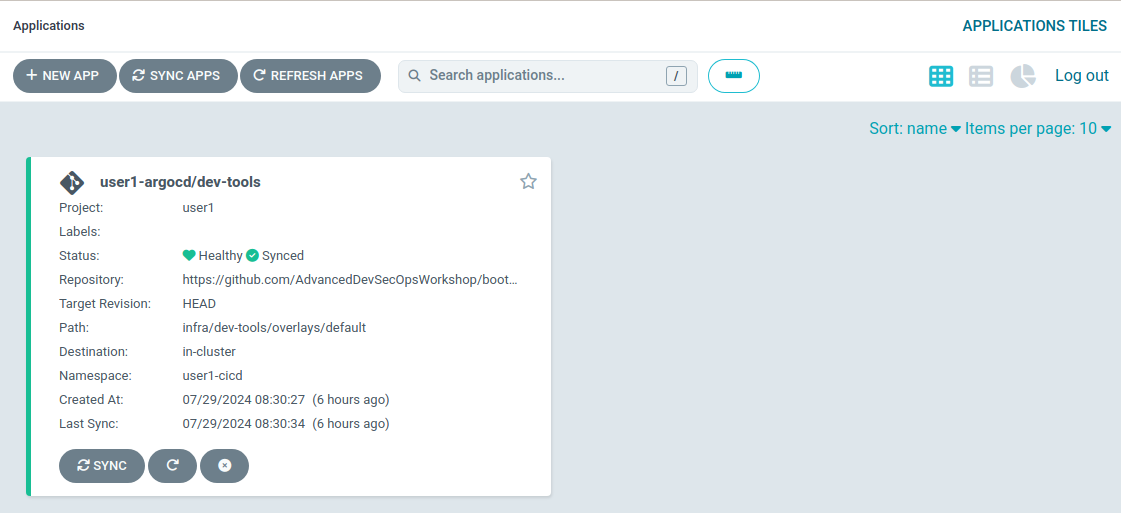Viewport: 1121px width, 513px height.
Task: Click REFRESH APPS button
Action: (x=310, y=76)
